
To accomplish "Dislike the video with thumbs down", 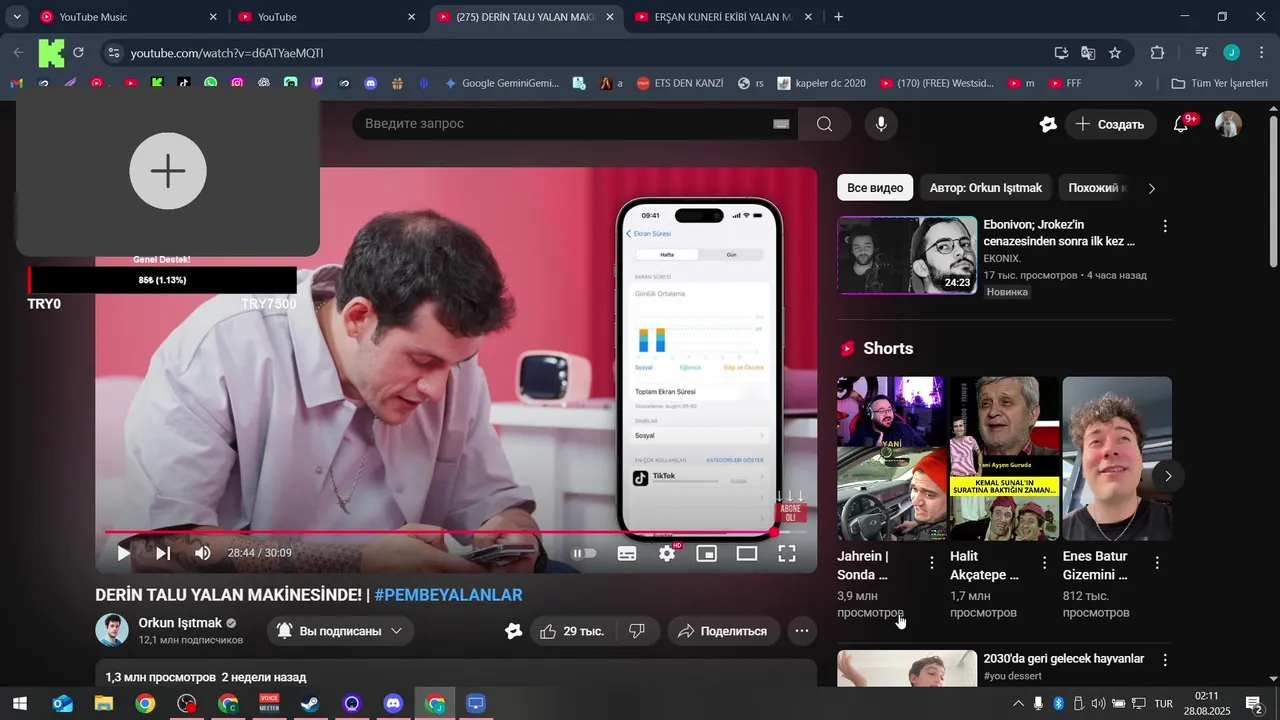I will click(x=636, y=631).
